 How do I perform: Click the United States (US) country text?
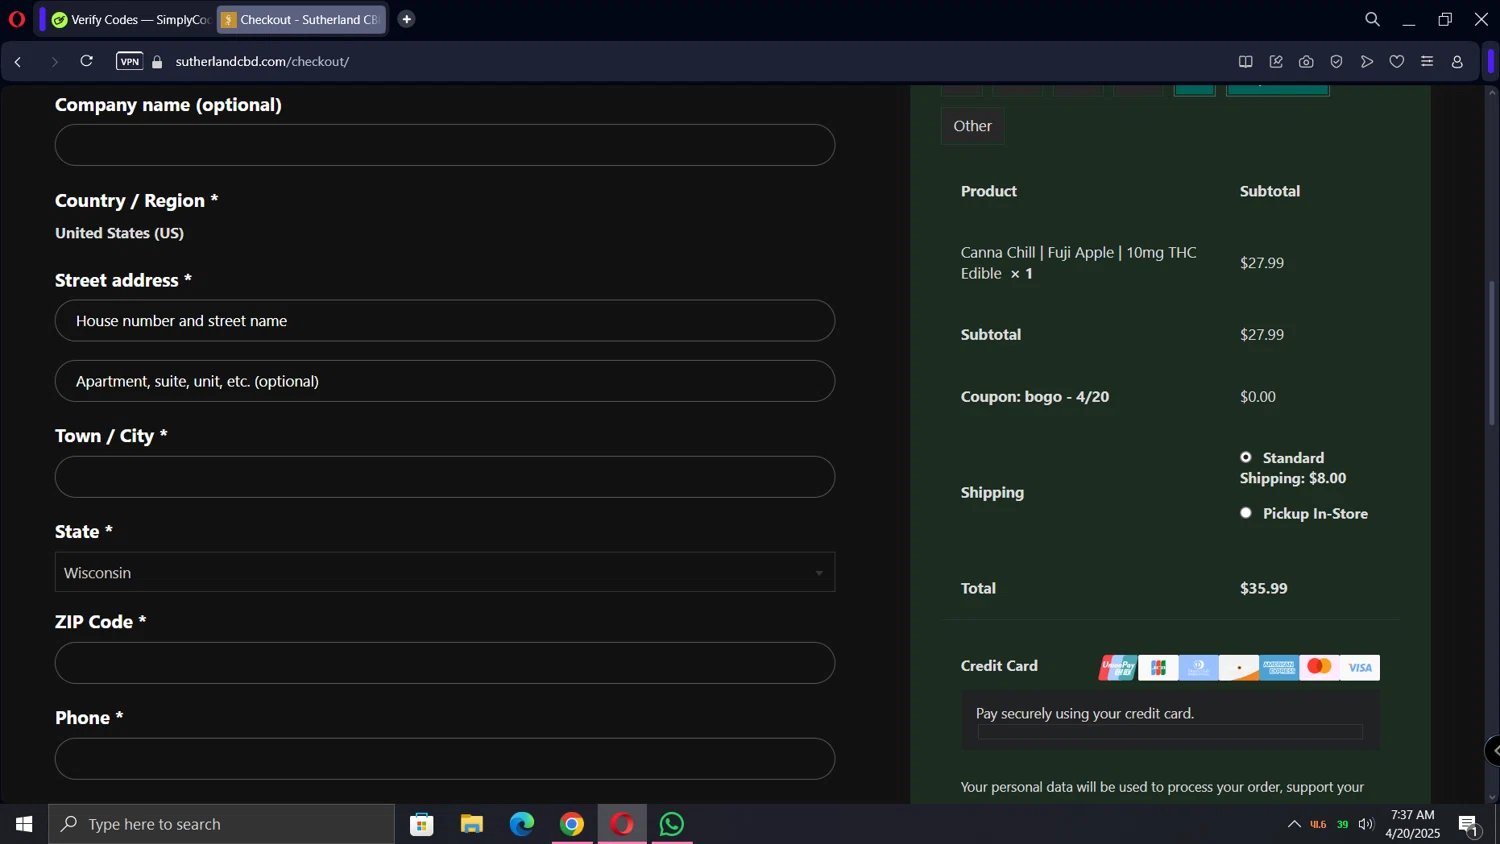click(x=119, y=233)
